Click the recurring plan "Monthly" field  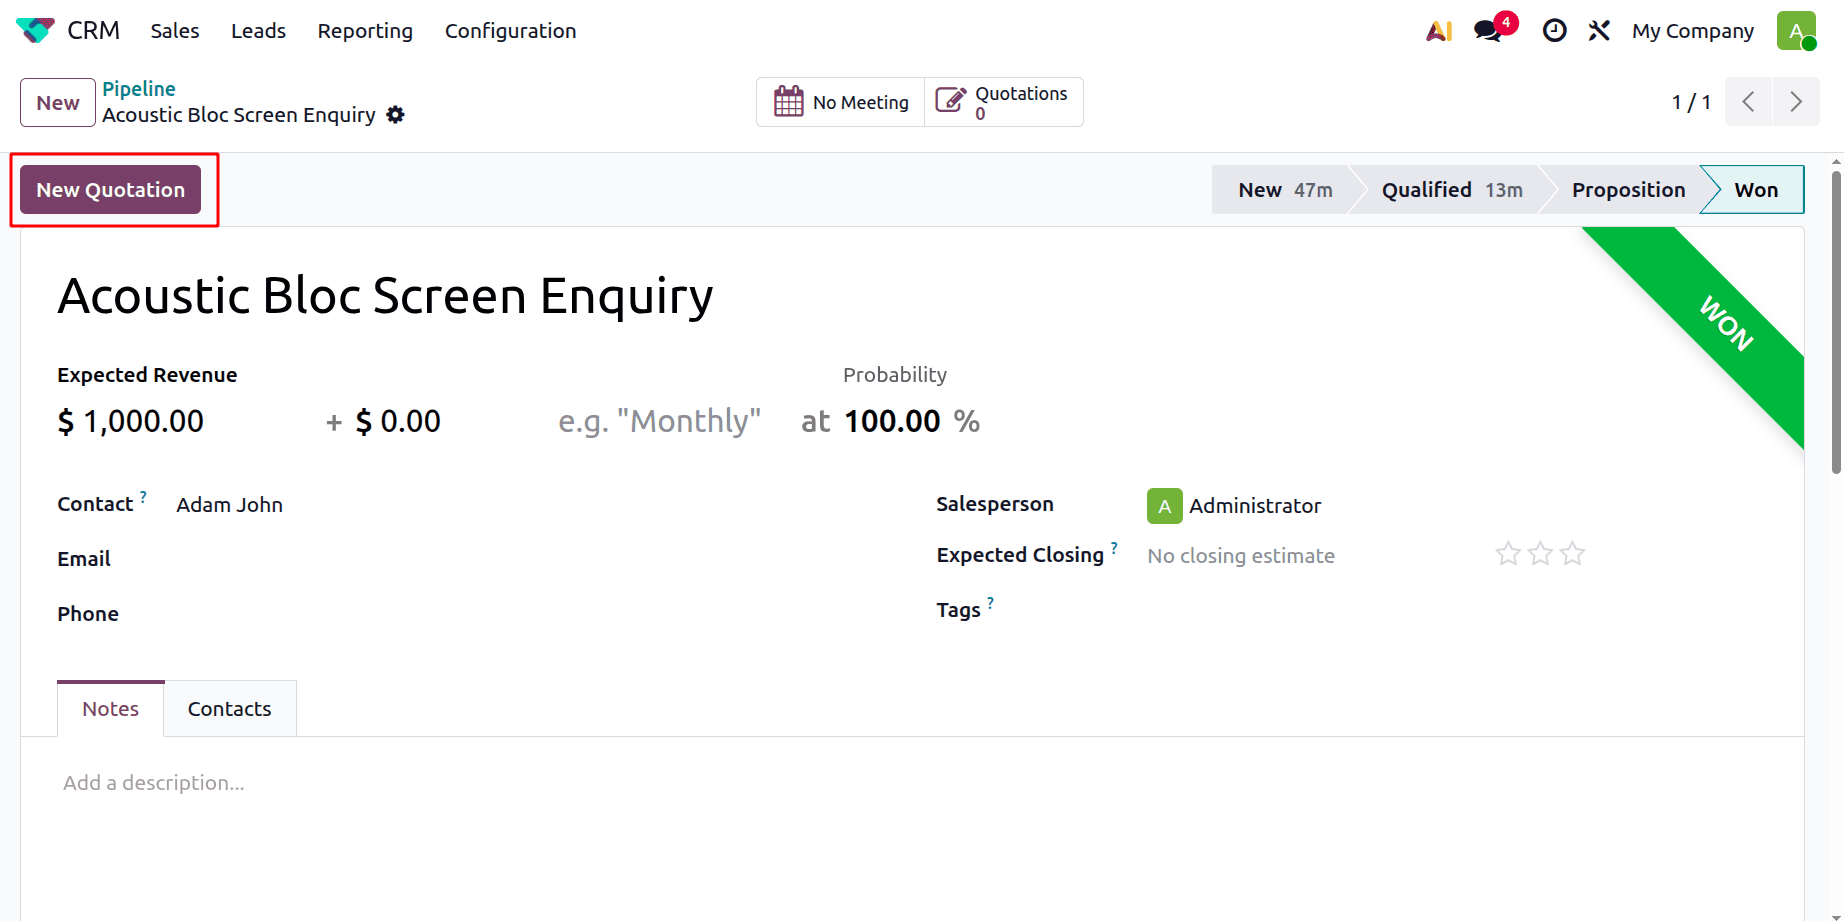pyautogui.click(x=660, y=421)
